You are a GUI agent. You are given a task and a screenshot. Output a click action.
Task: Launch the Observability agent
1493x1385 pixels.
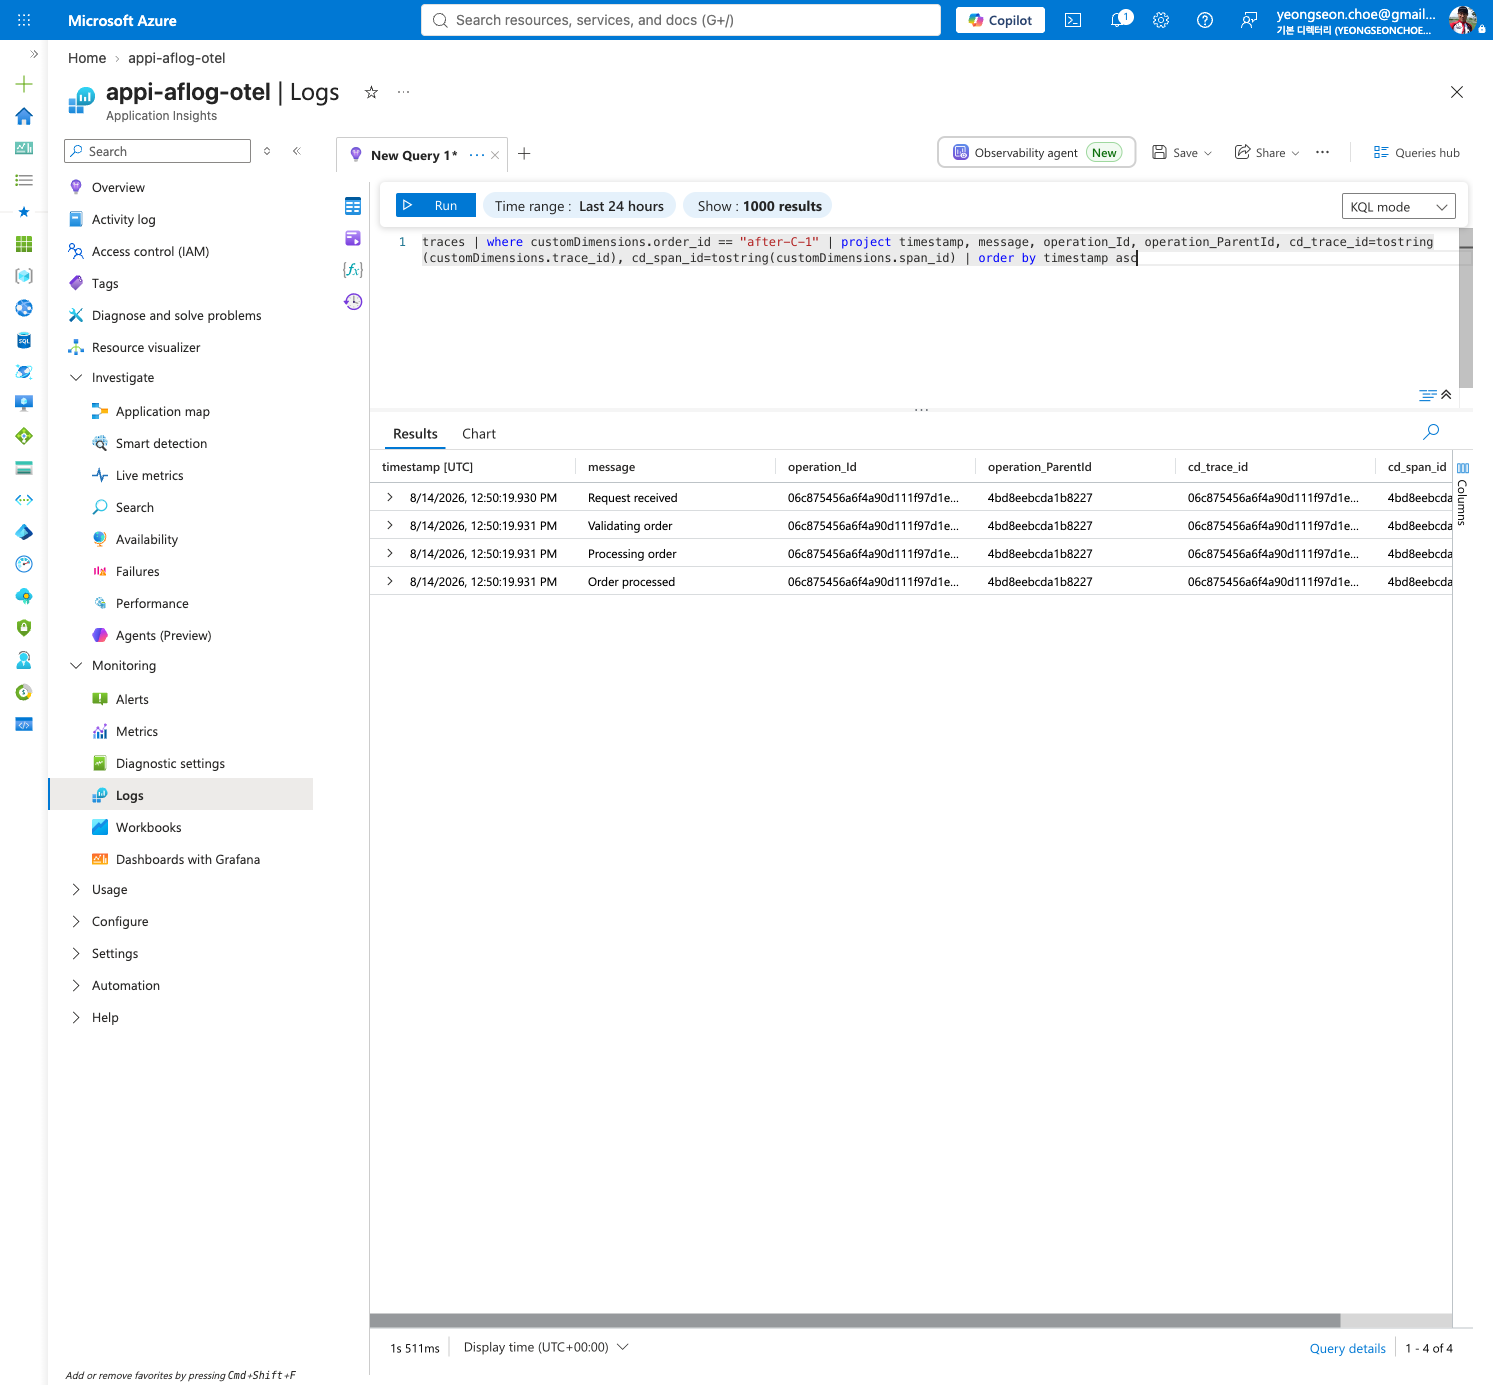pos(1037,152)
